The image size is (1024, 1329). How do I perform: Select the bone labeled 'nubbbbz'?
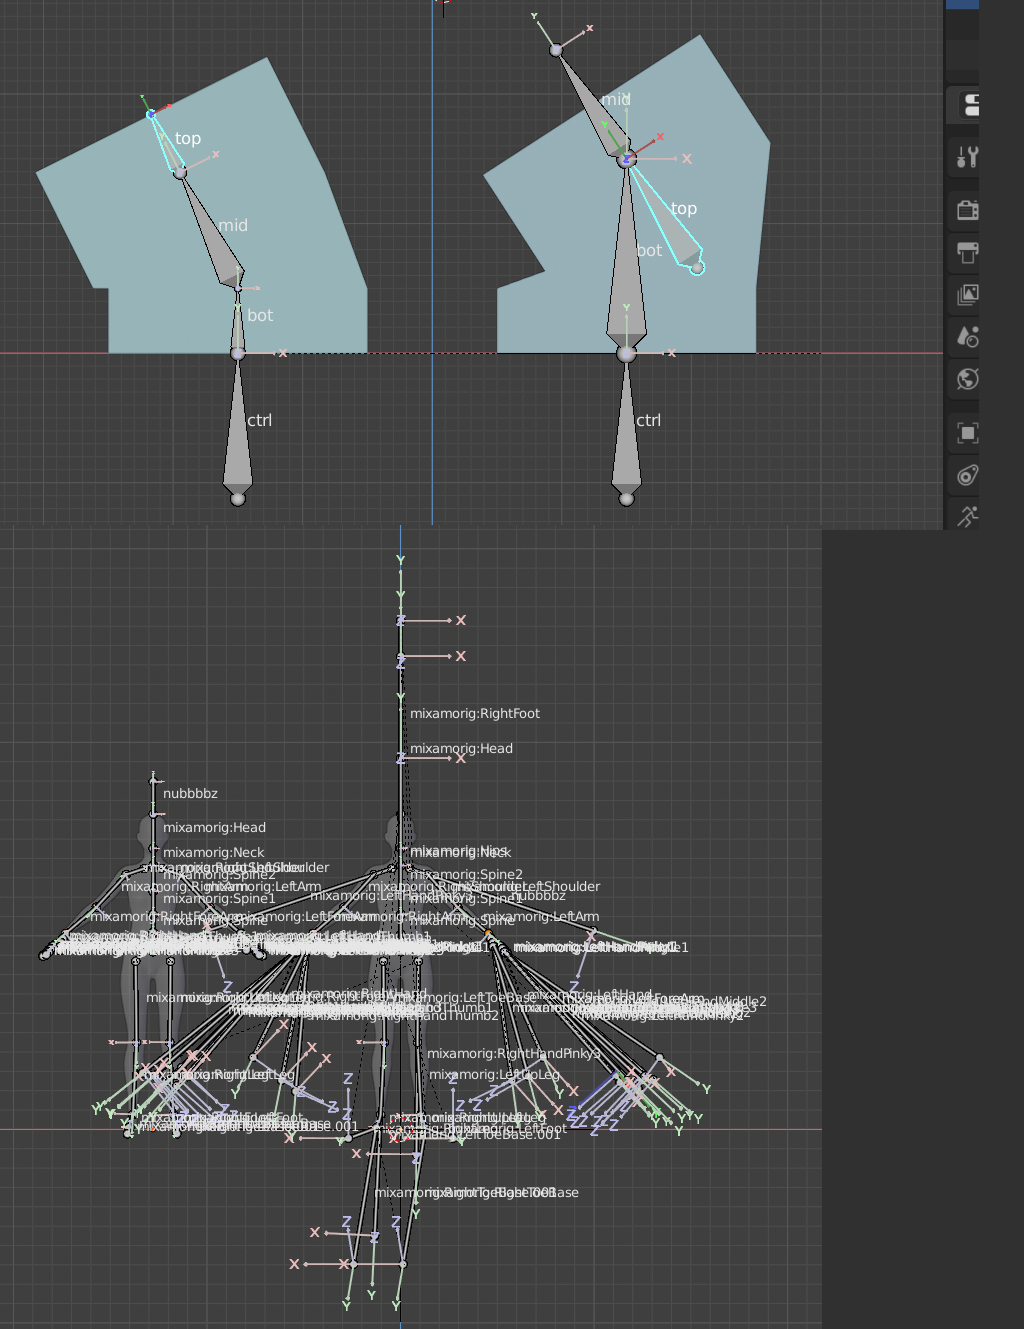click(x=192, y=792)
